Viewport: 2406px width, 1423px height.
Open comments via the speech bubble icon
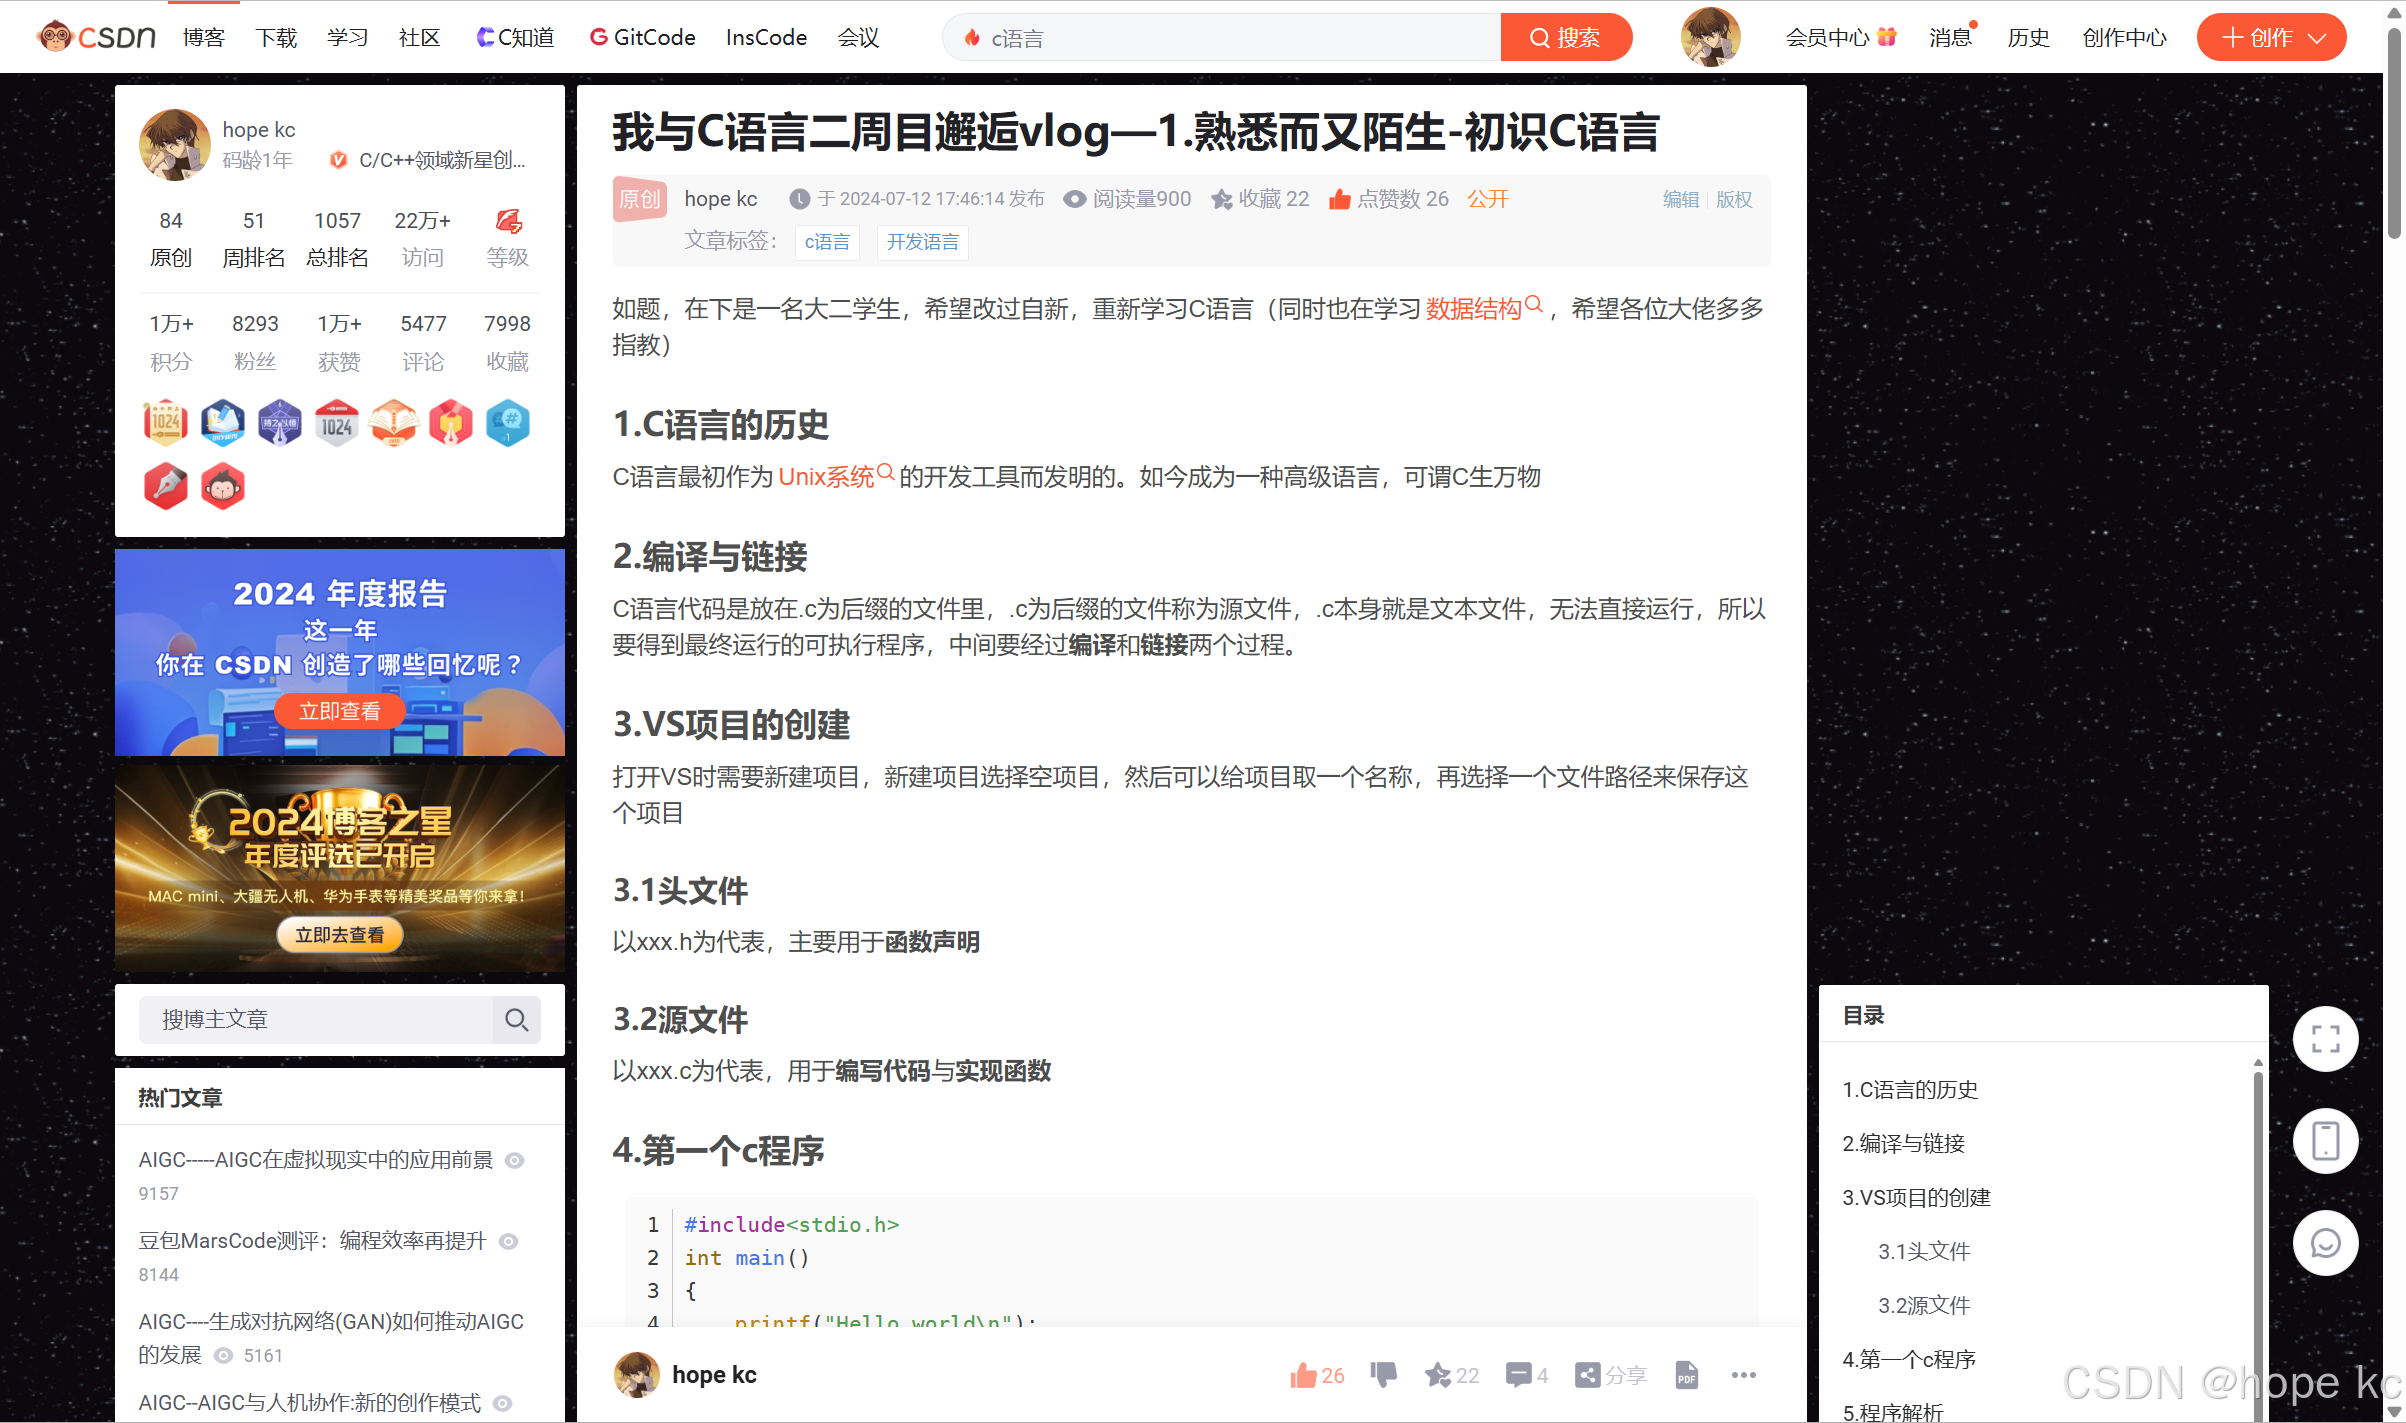coord(1518,1375)
